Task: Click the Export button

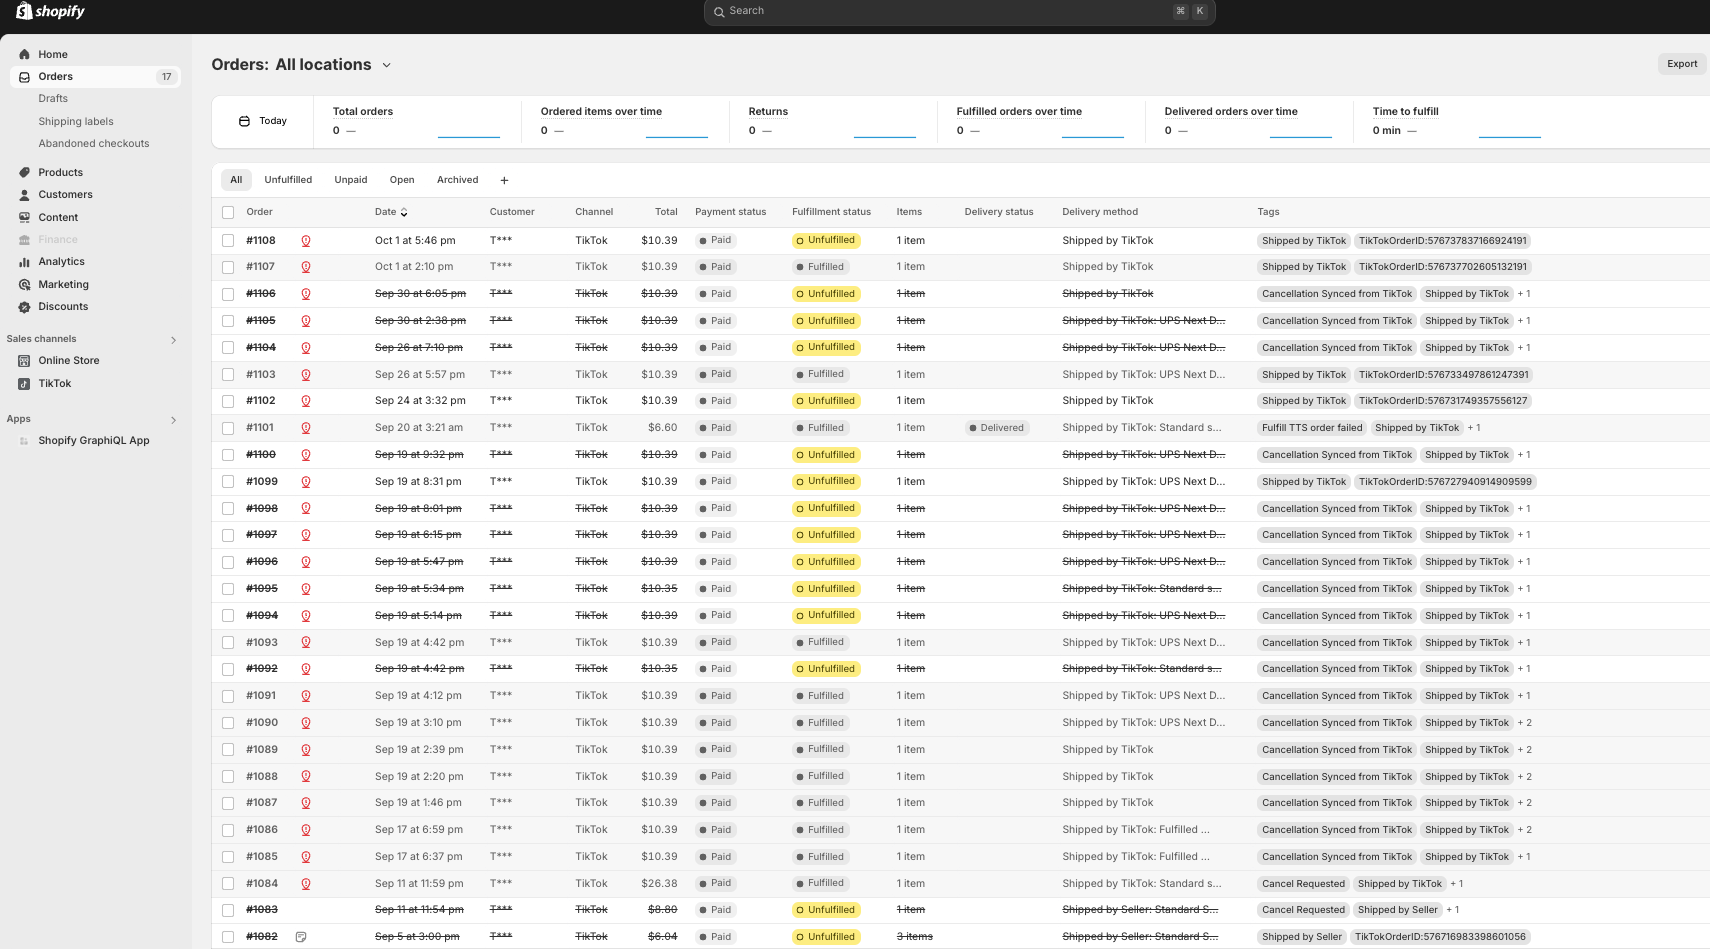Action: (x=1682, y=64)
